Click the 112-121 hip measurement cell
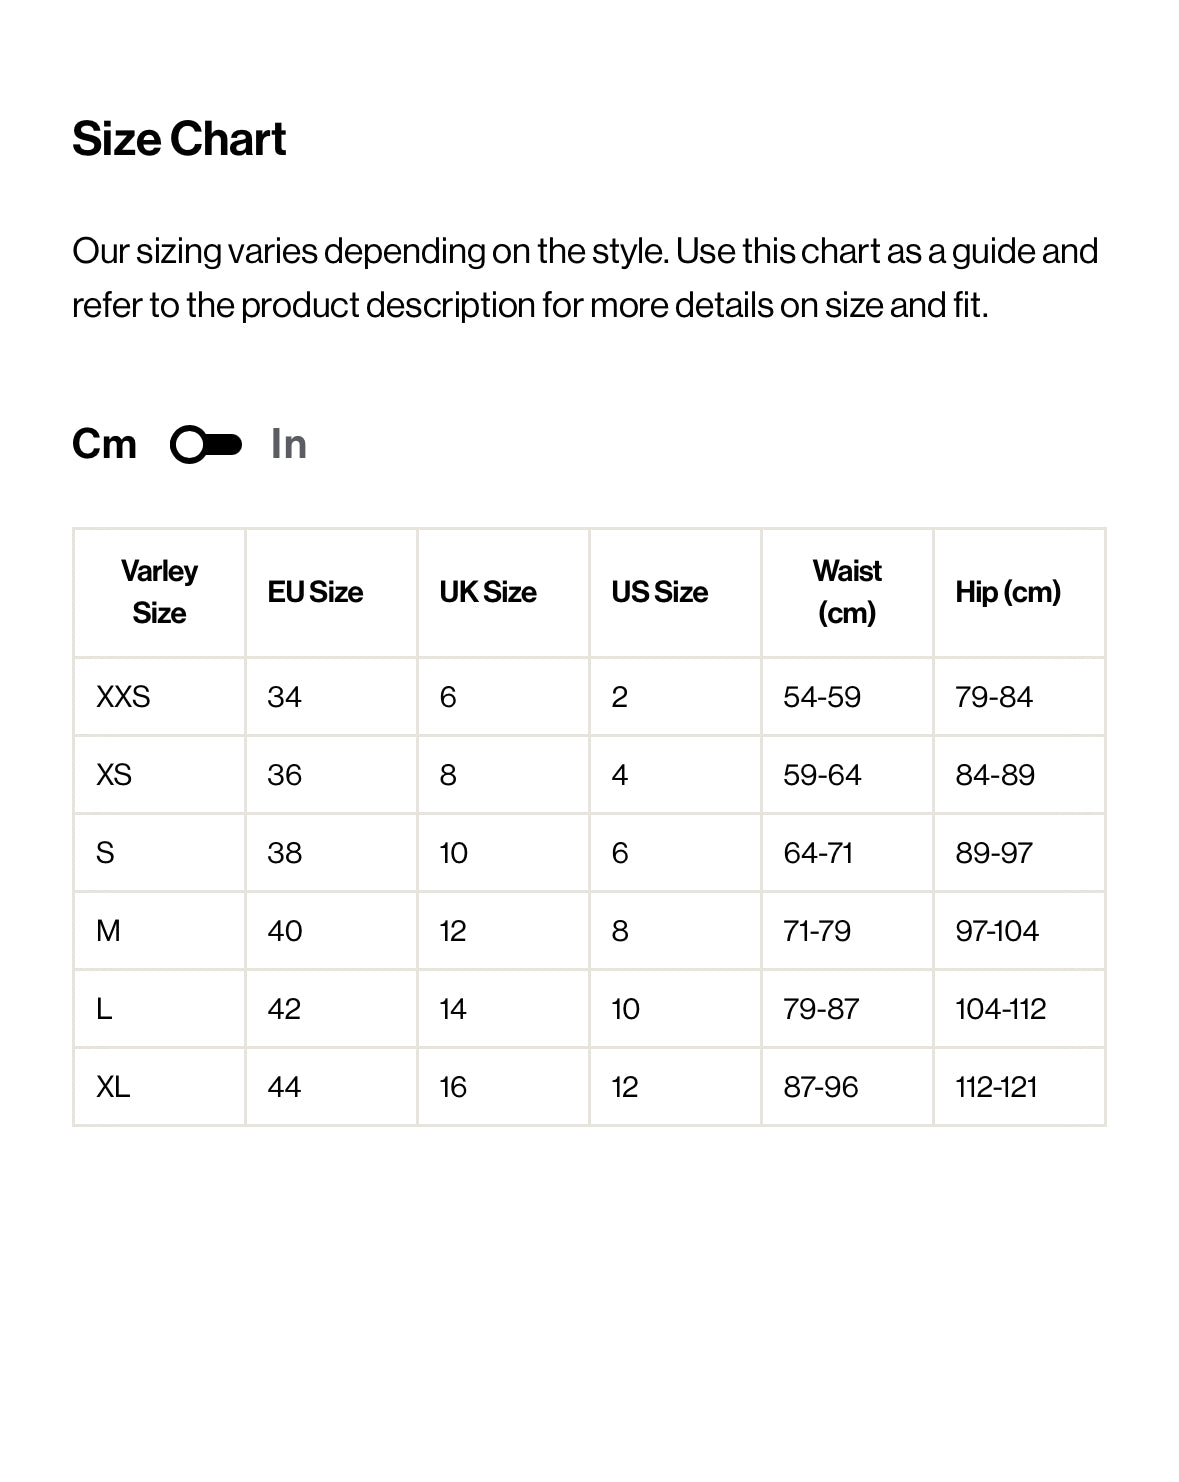This screenshot has height=1482, width=1179. pyautogui.click(x=996, y=1087)
